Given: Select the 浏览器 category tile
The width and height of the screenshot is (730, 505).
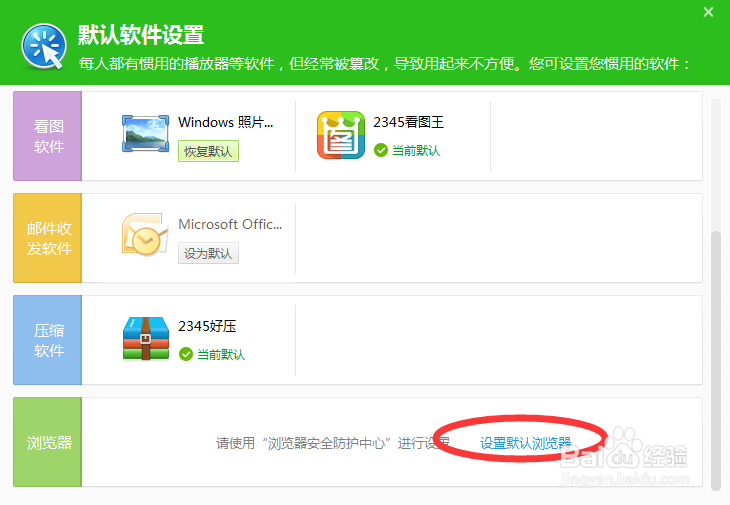Looking at the screenshot, I should pos(47,442).
